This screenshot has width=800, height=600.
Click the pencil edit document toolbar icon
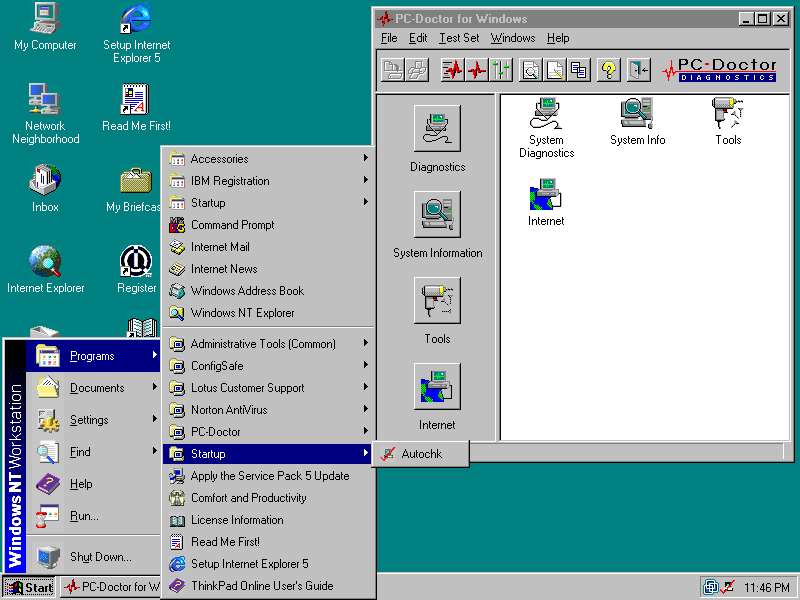(555, 69)
